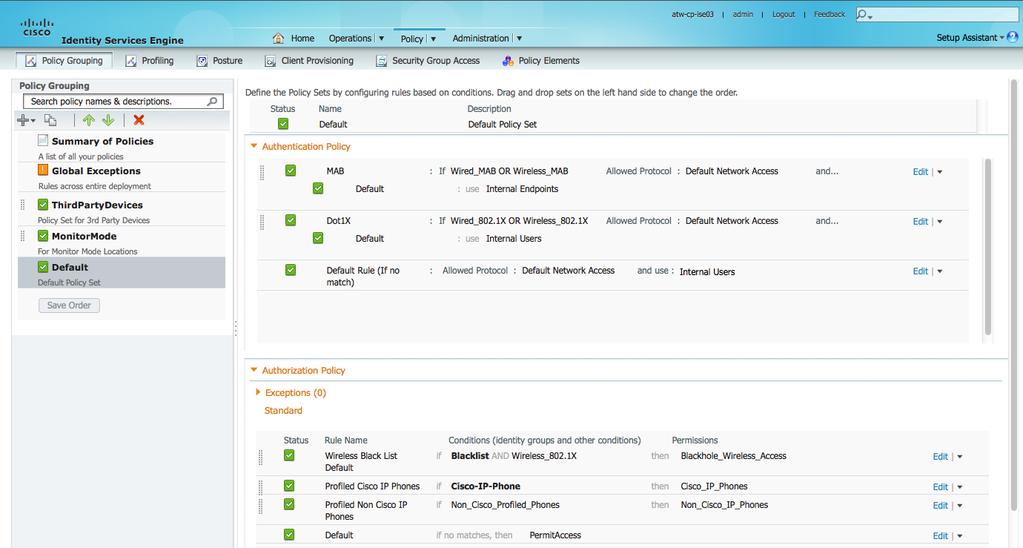This screenshot has height=548, width=1023.
Task: Click the Cisco logo
Action: tap(37, 27)
